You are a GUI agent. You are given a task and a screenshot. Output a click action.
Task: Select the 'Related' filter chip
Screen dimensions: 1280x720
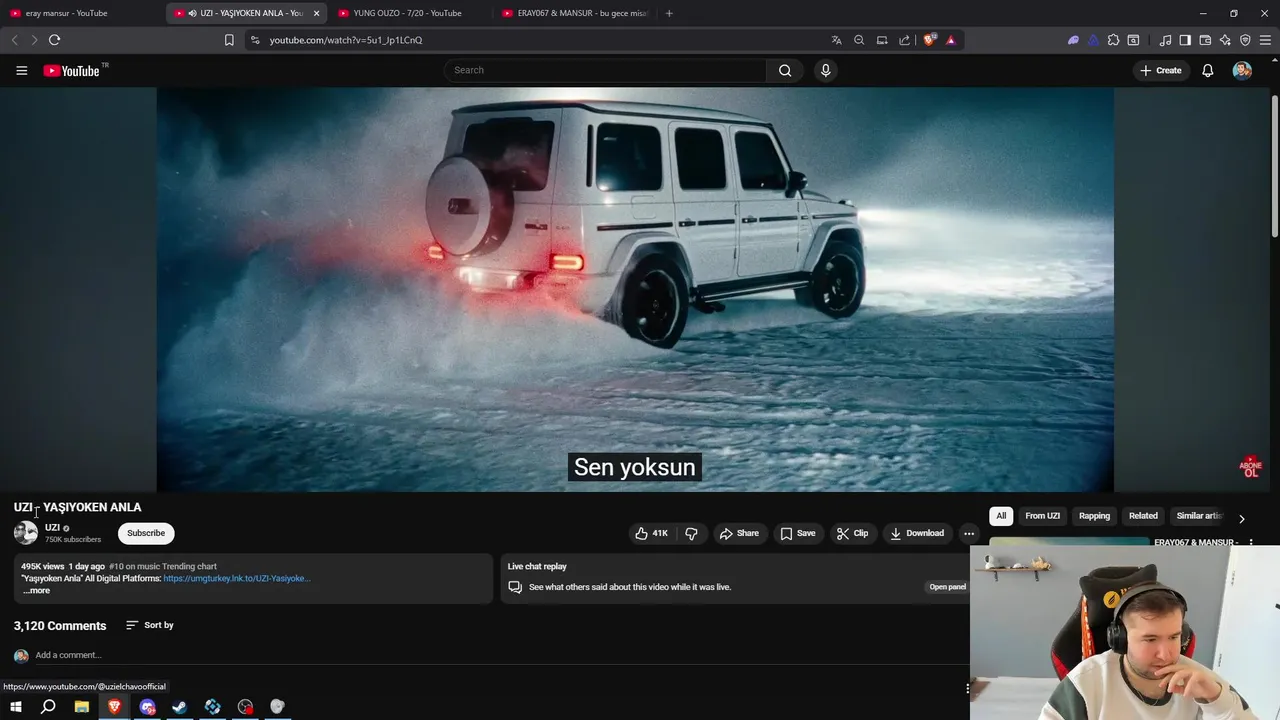coord(1143,516)
